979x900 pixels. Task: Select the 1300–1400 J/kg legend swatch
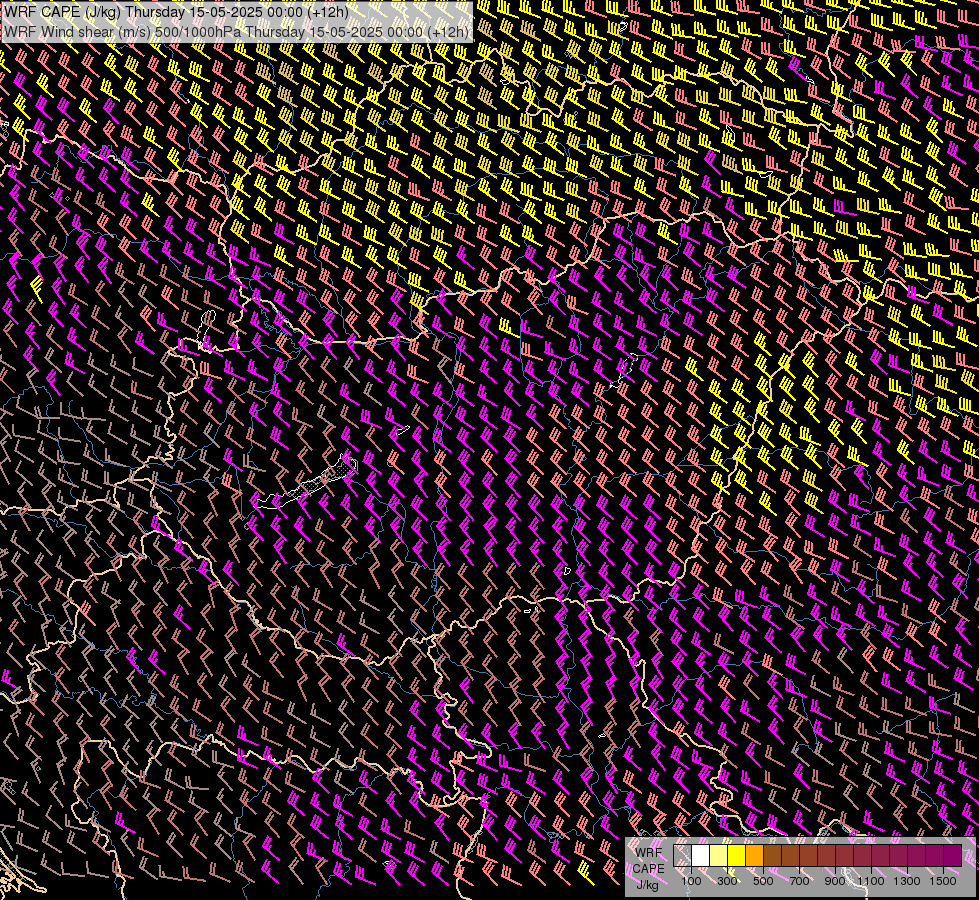917,856
